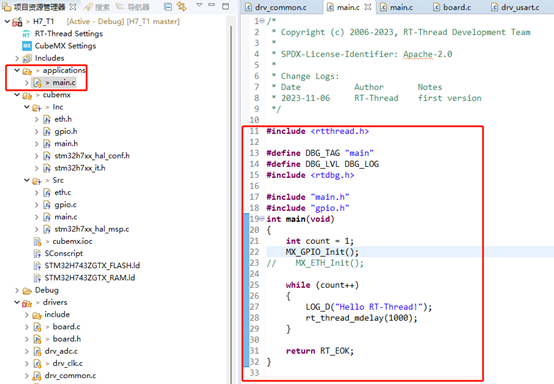
Task: Switch to the drv_usart.c editor tab
Action: coord(515,7)
